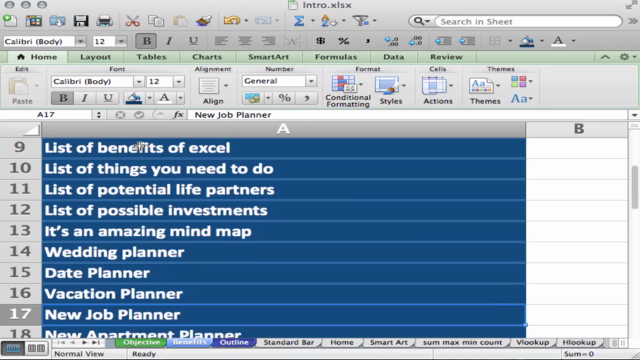Expand the Undo history arrow

(246, 20)
